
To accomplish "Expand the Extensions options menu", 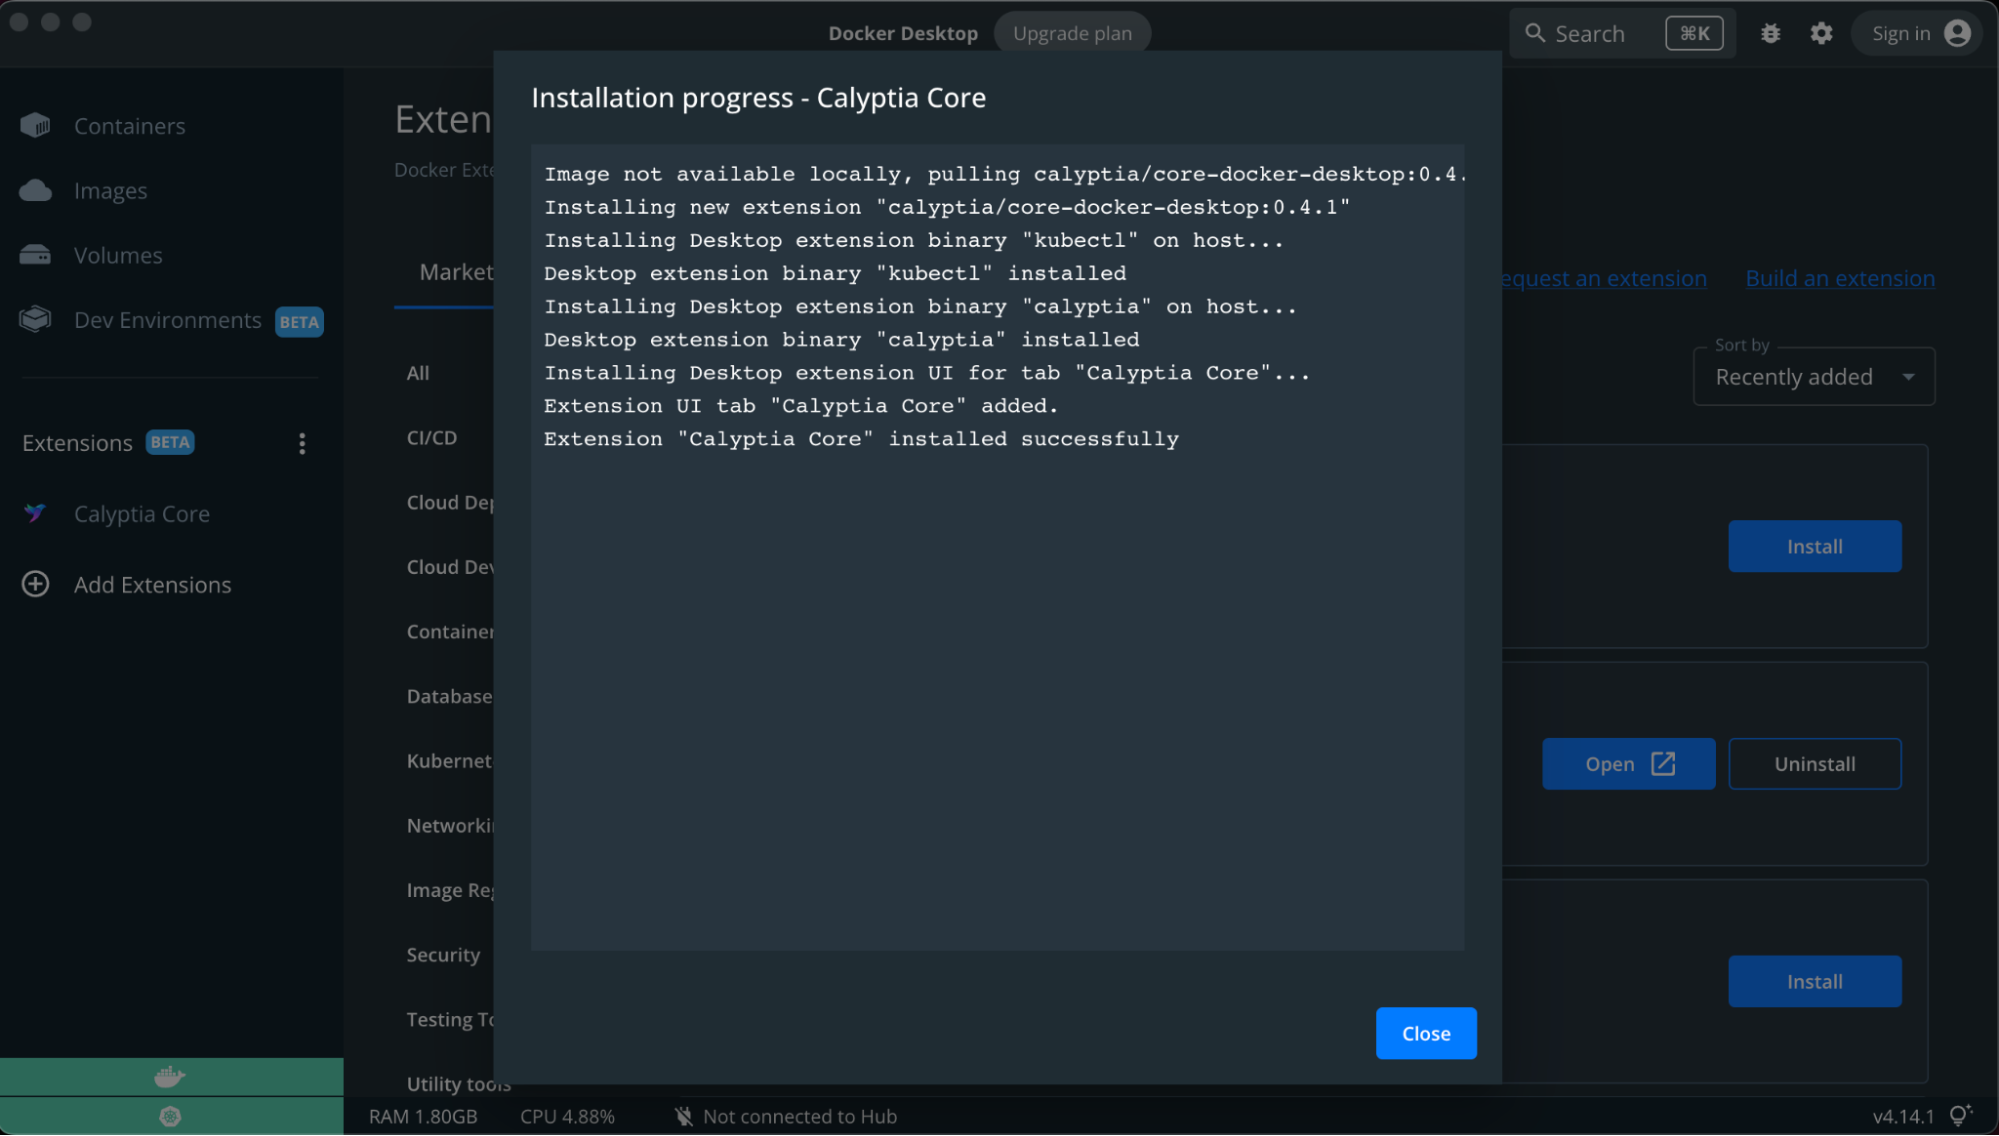I will 301,442.
